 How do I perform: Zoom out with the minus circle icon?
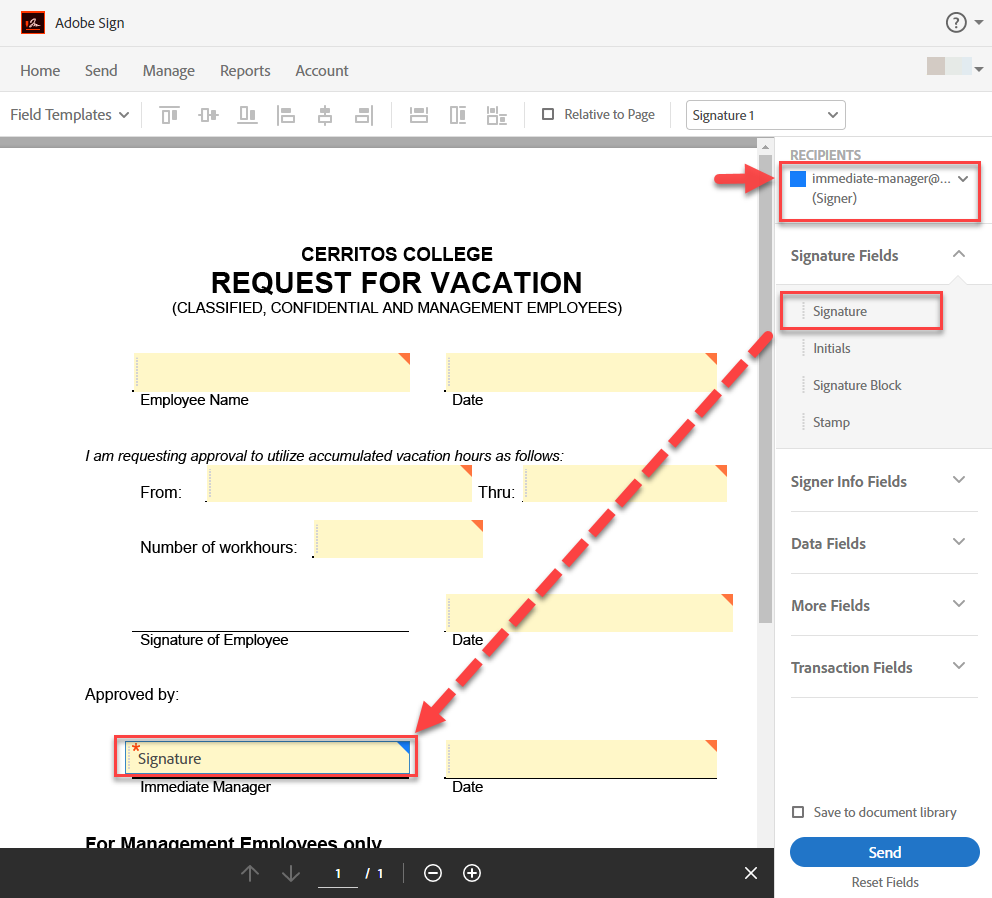[433, 873]
